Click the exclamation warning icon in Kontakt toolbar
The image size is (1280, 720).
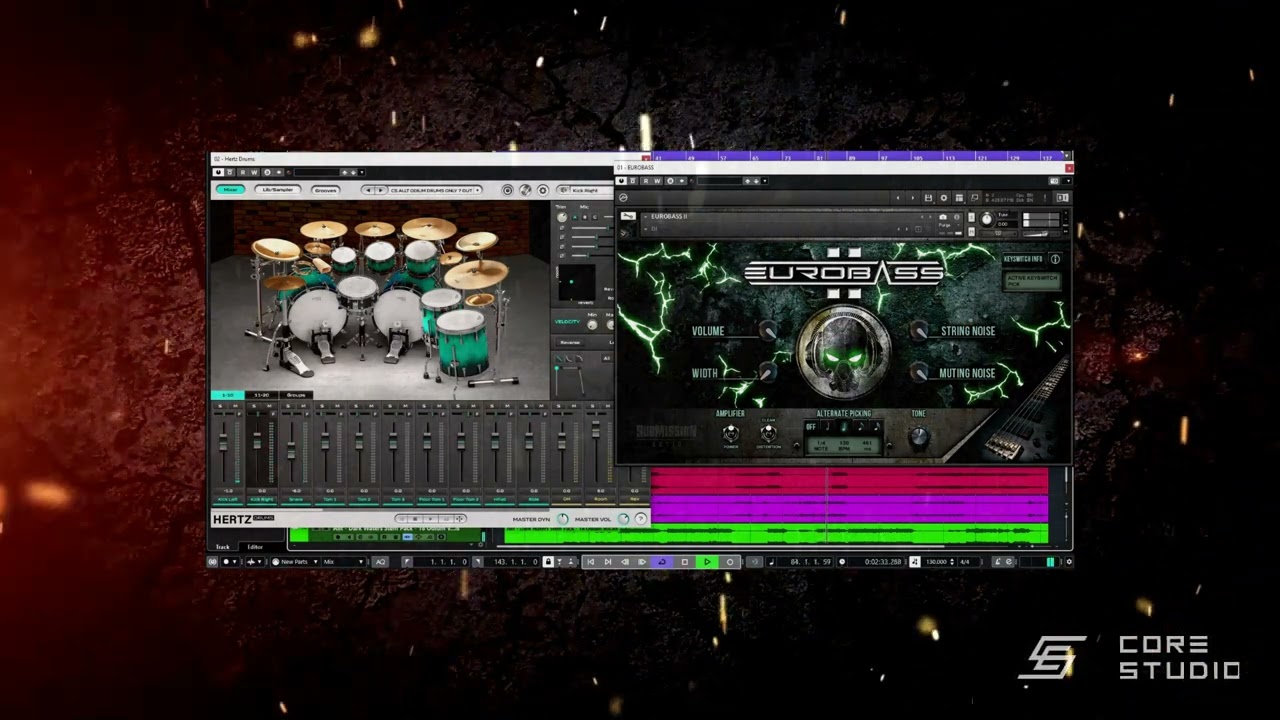click(1045, 198)
